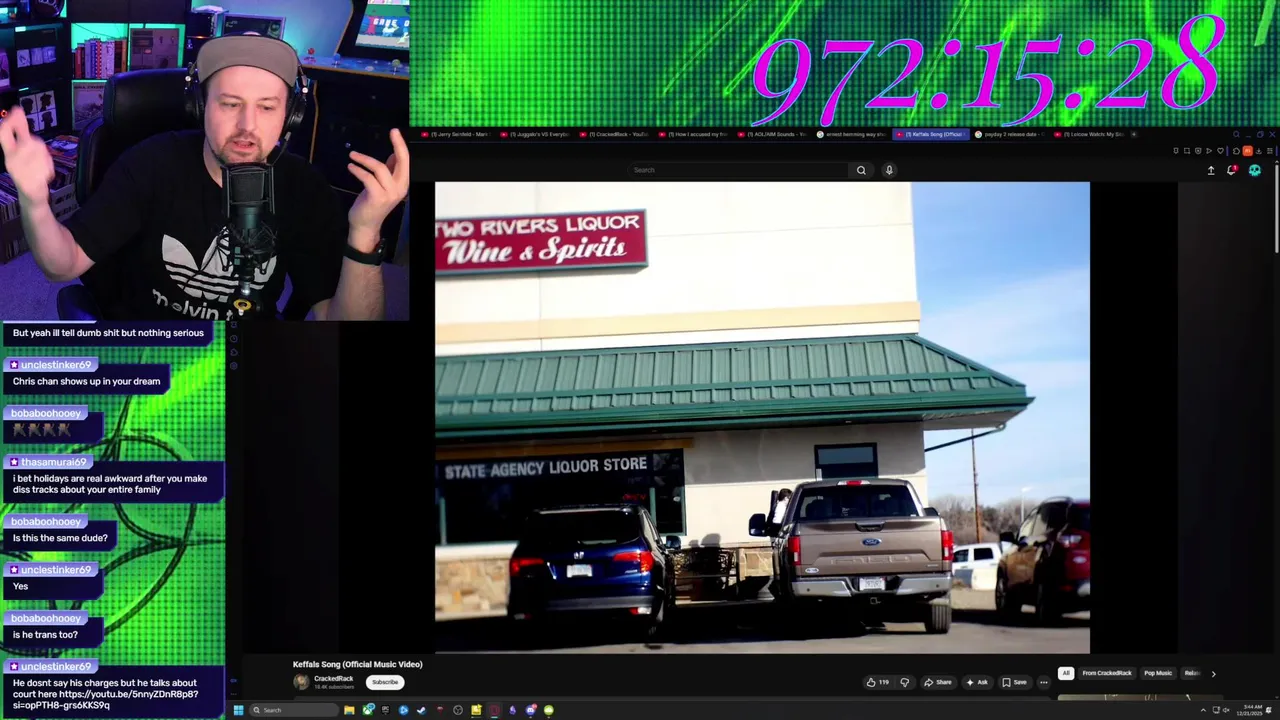
Task: Open YouTube create/upload icon
Action: point(1211,170)
